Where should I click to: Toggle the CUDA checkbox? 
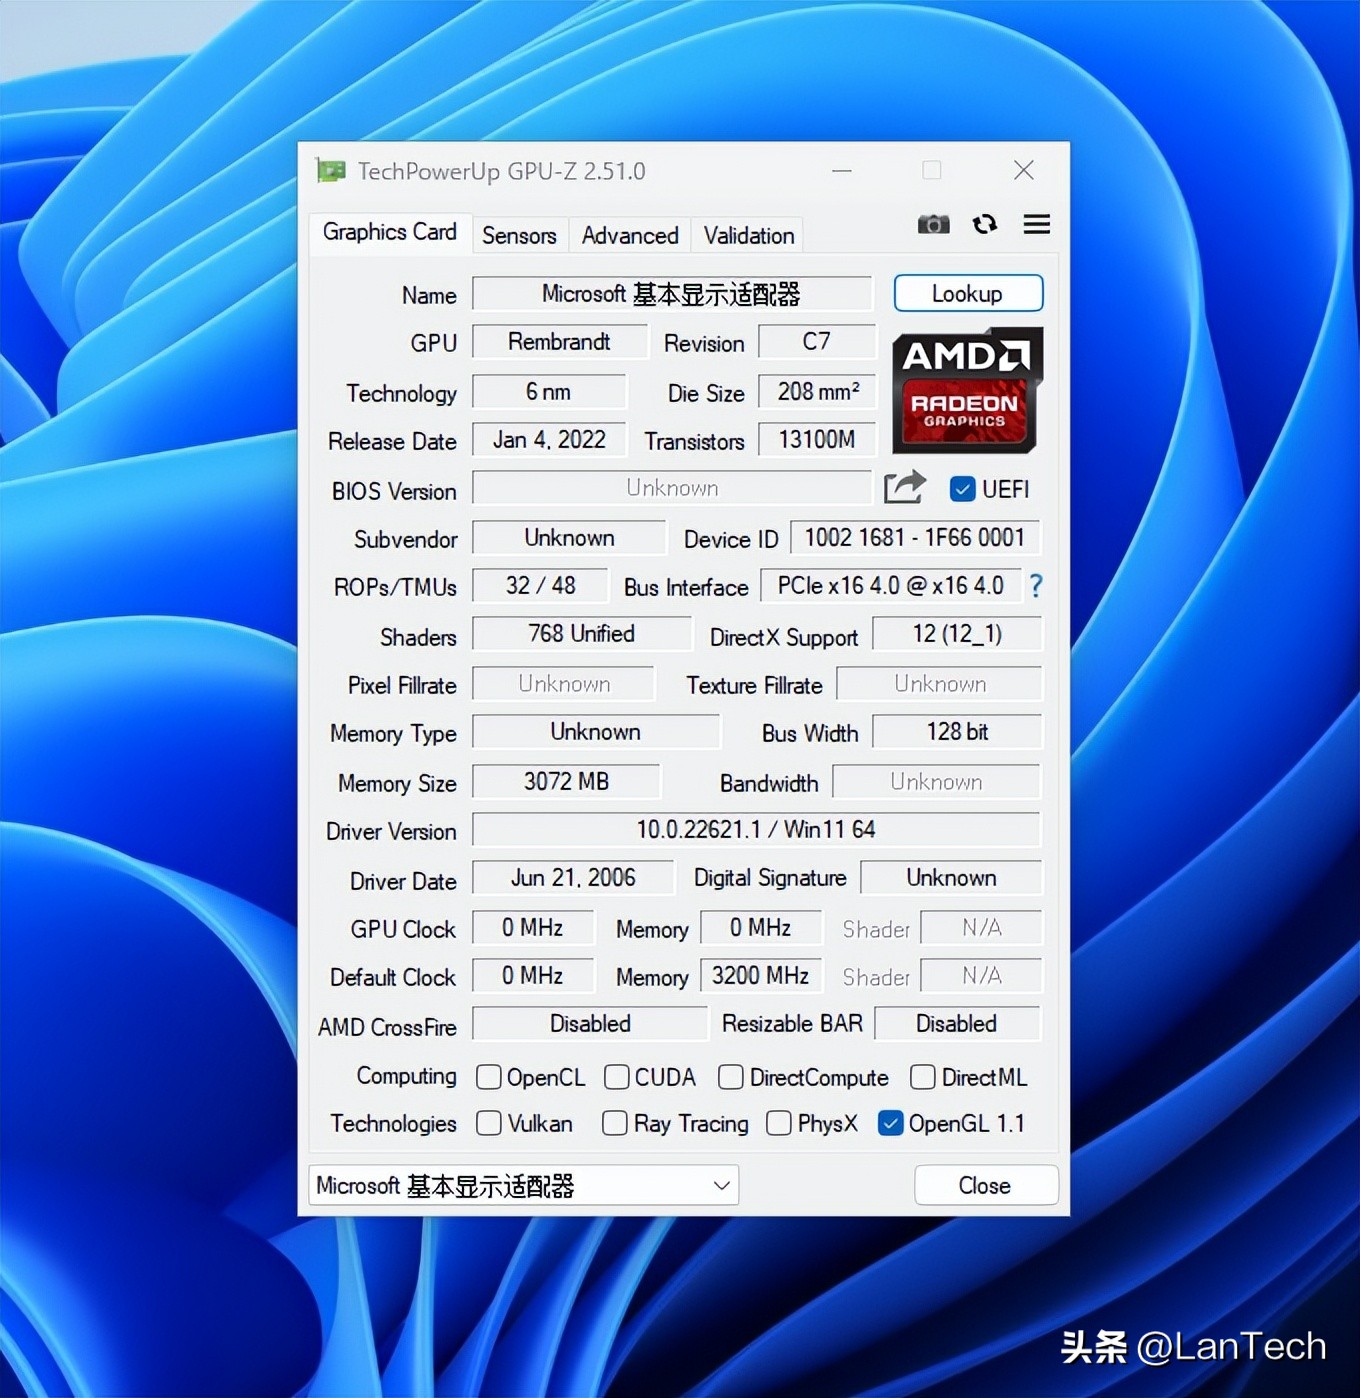click(x=617, y=1077)
